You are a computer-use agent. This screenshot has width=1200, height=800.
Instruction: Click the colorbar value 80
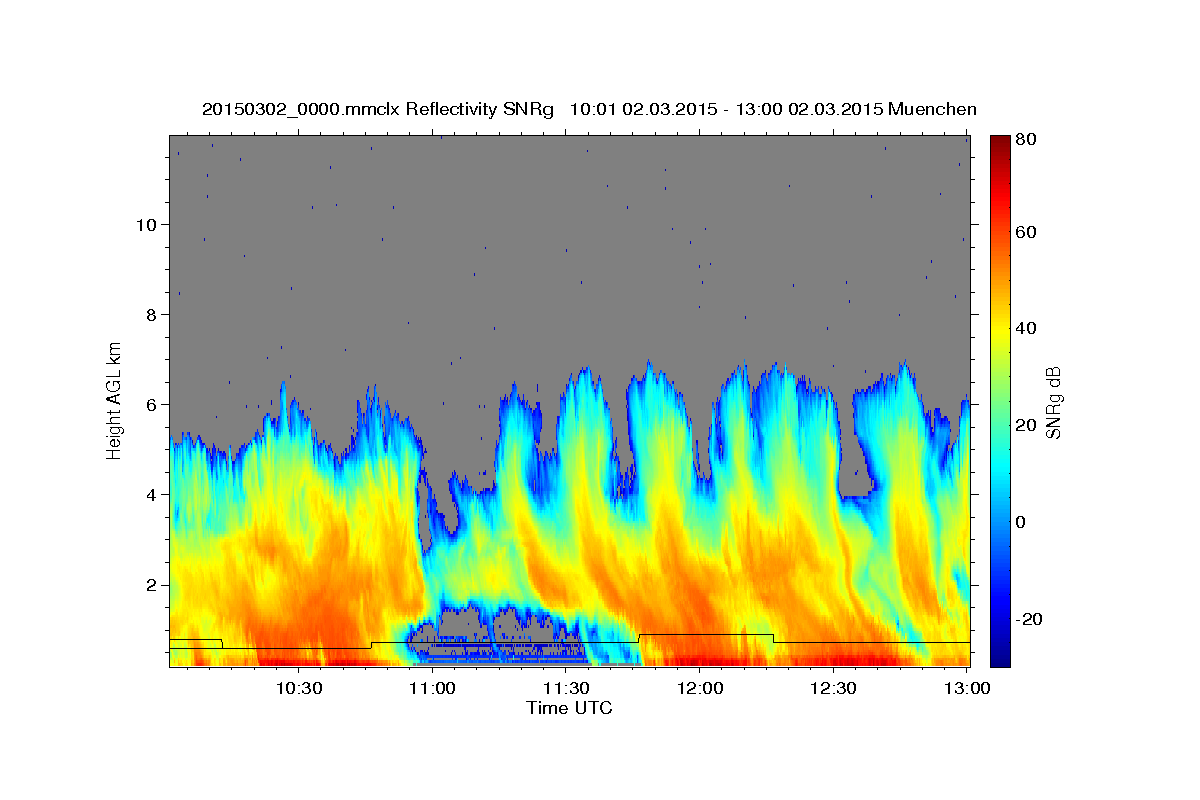point(1027,139)
